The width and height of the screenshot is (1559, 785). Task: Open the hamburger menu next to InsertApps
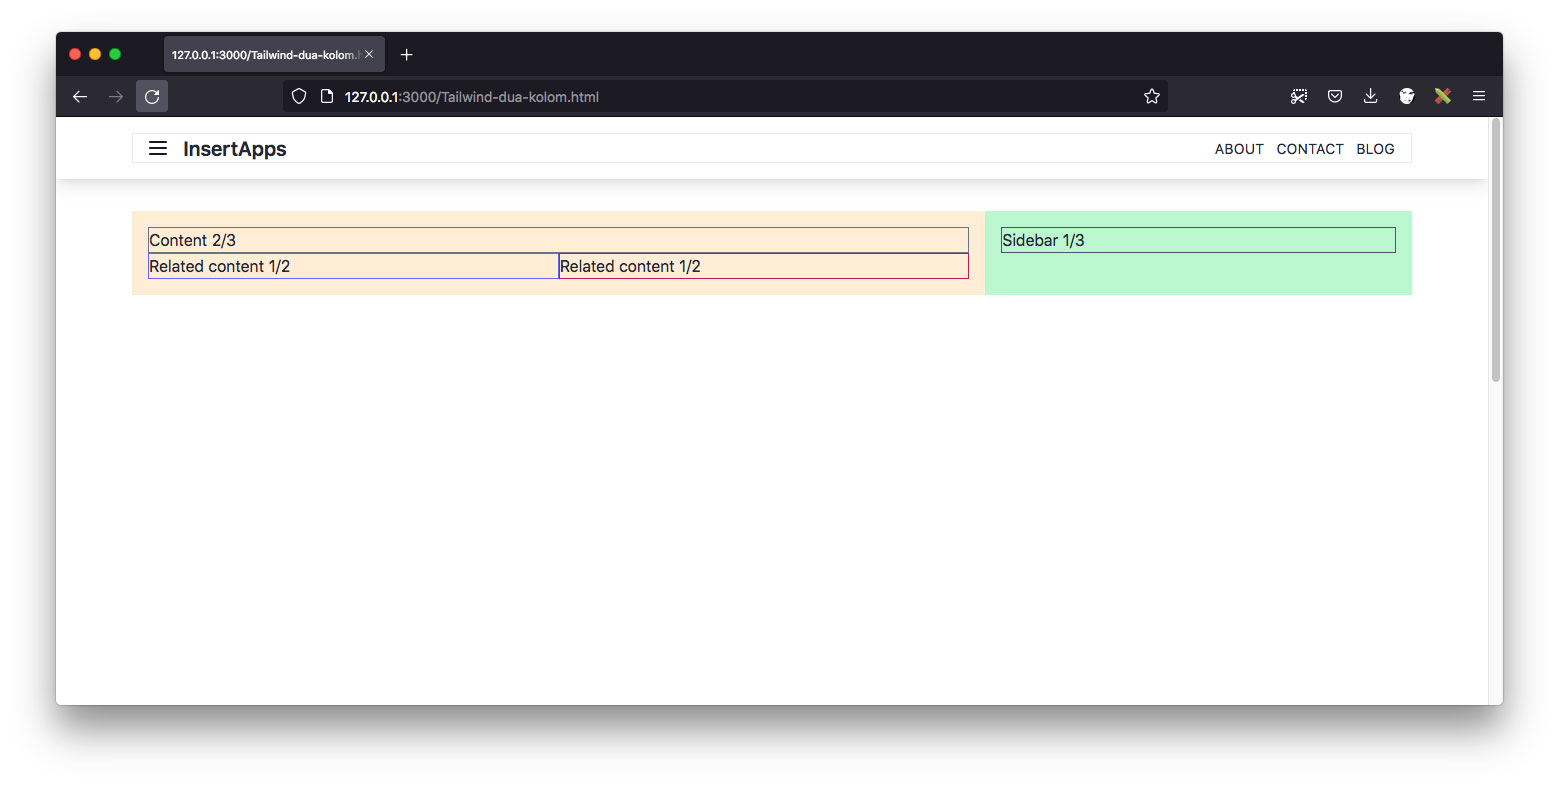pos(158,149)
